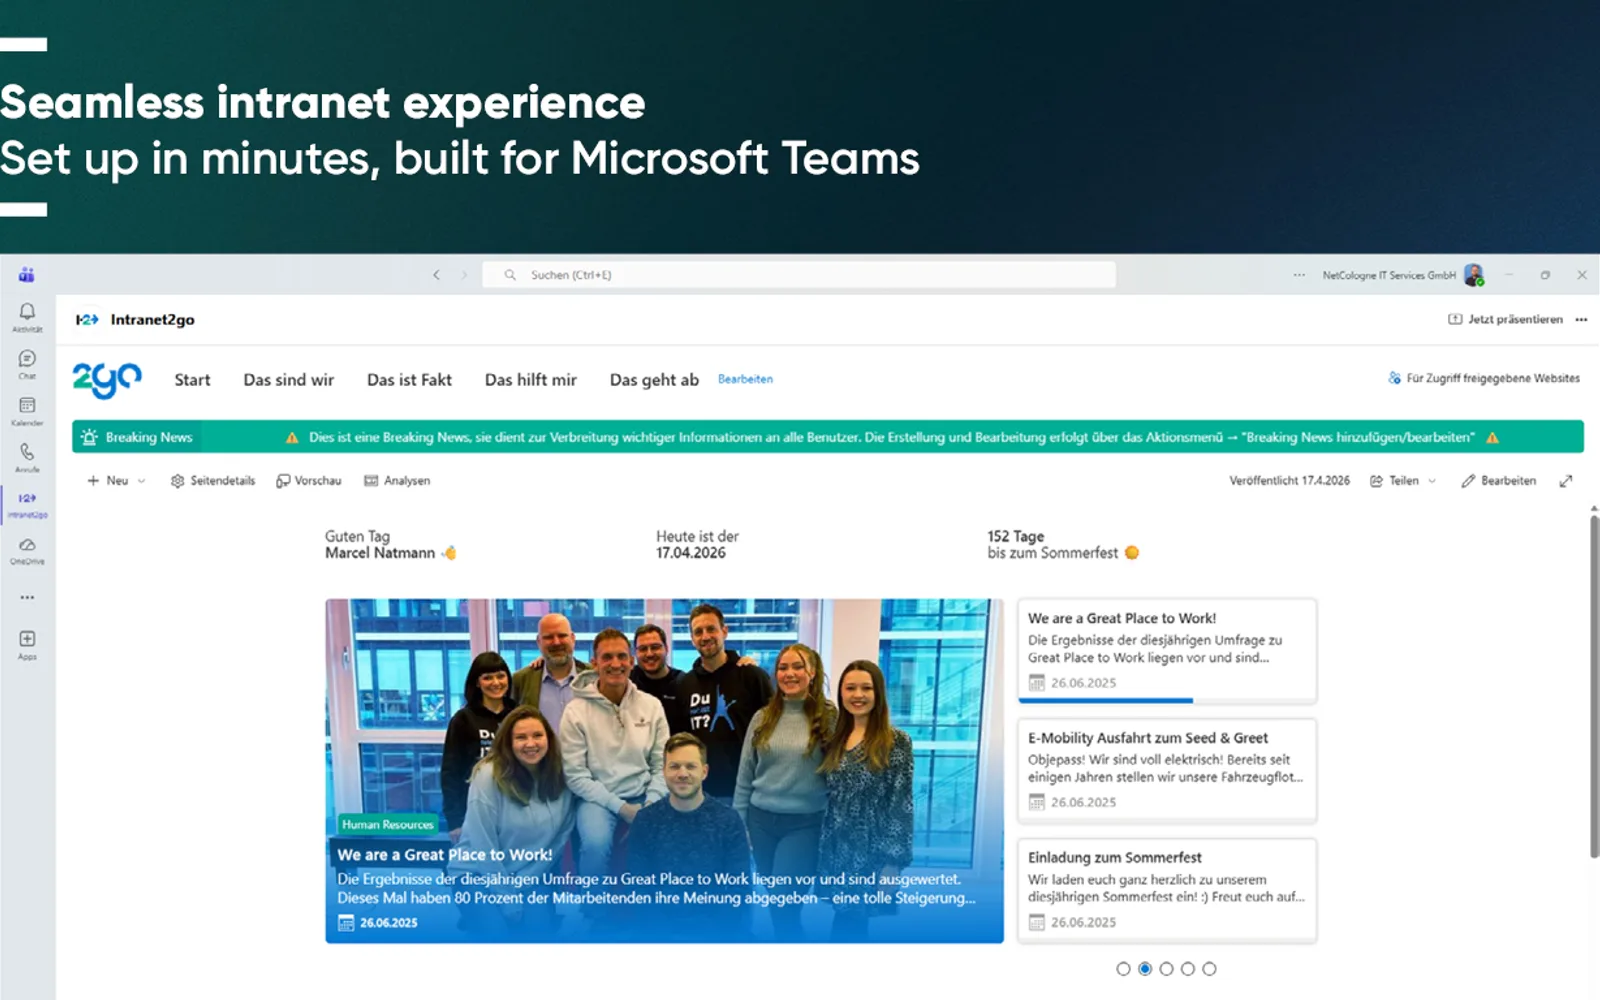Open OneDrive in the Teams sidebar
The image size is (1600, 1000).
pos(27,551)
